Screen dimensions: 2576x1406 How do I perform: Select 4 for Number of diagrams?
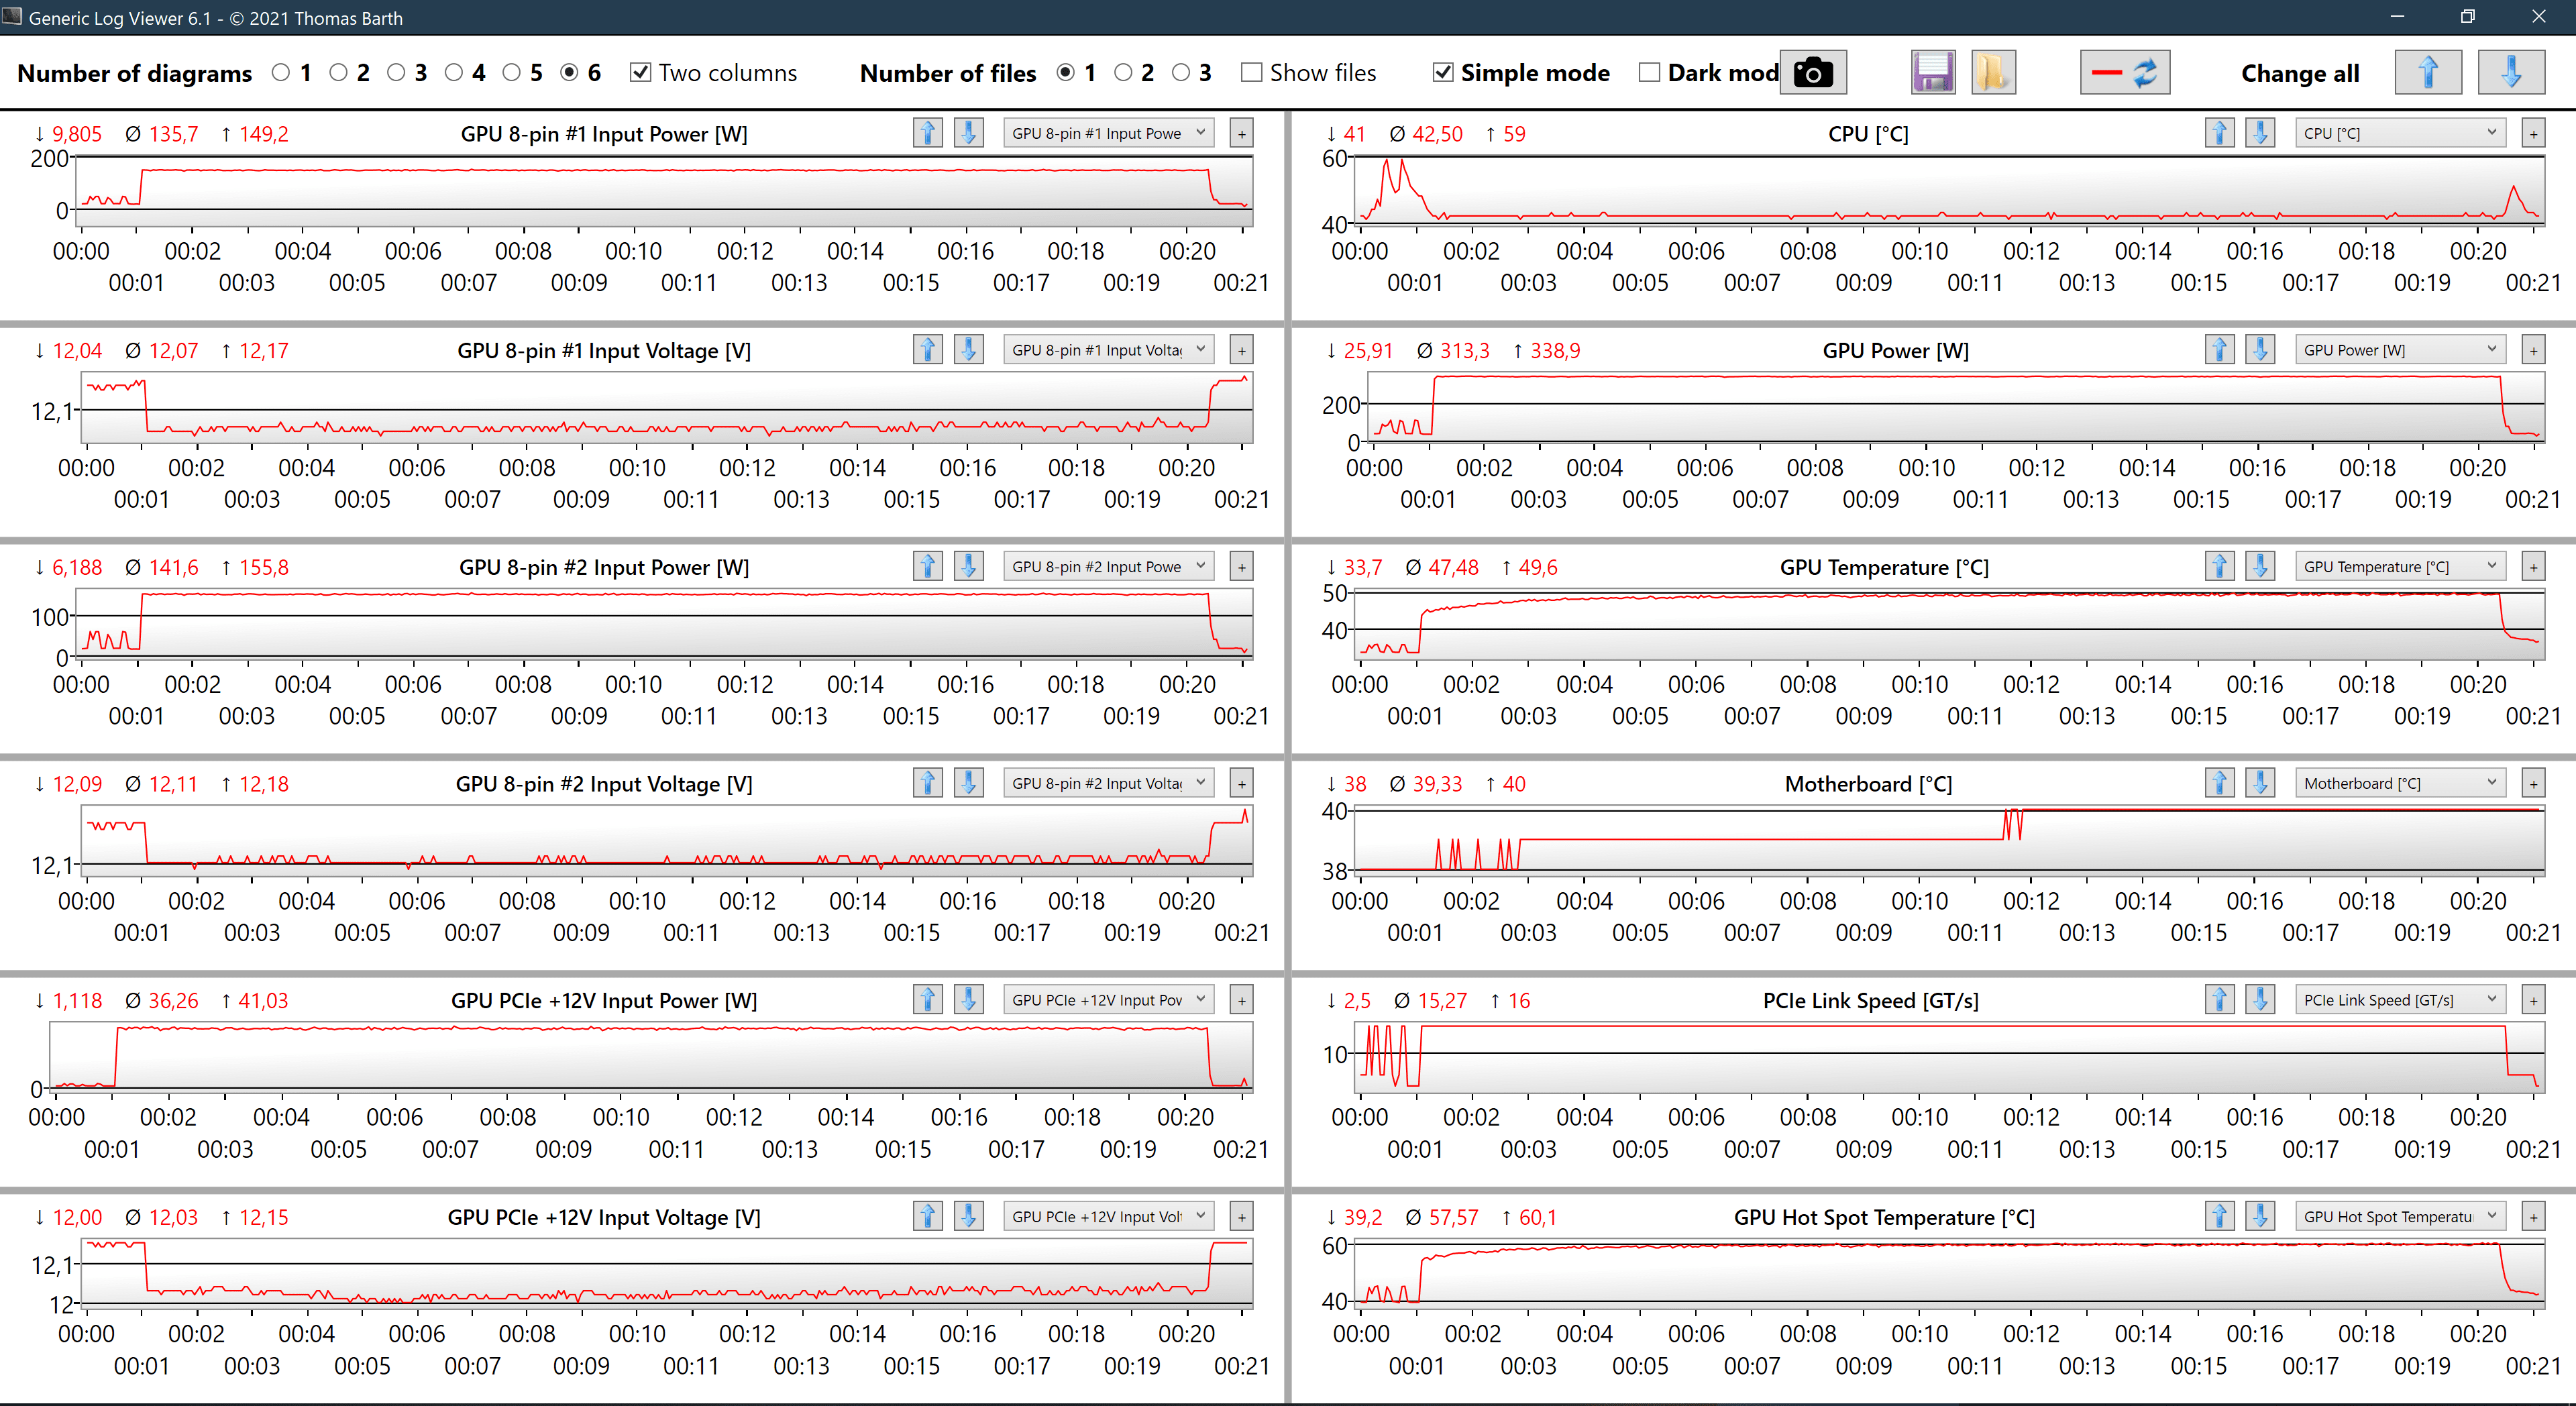coord(454,73)
